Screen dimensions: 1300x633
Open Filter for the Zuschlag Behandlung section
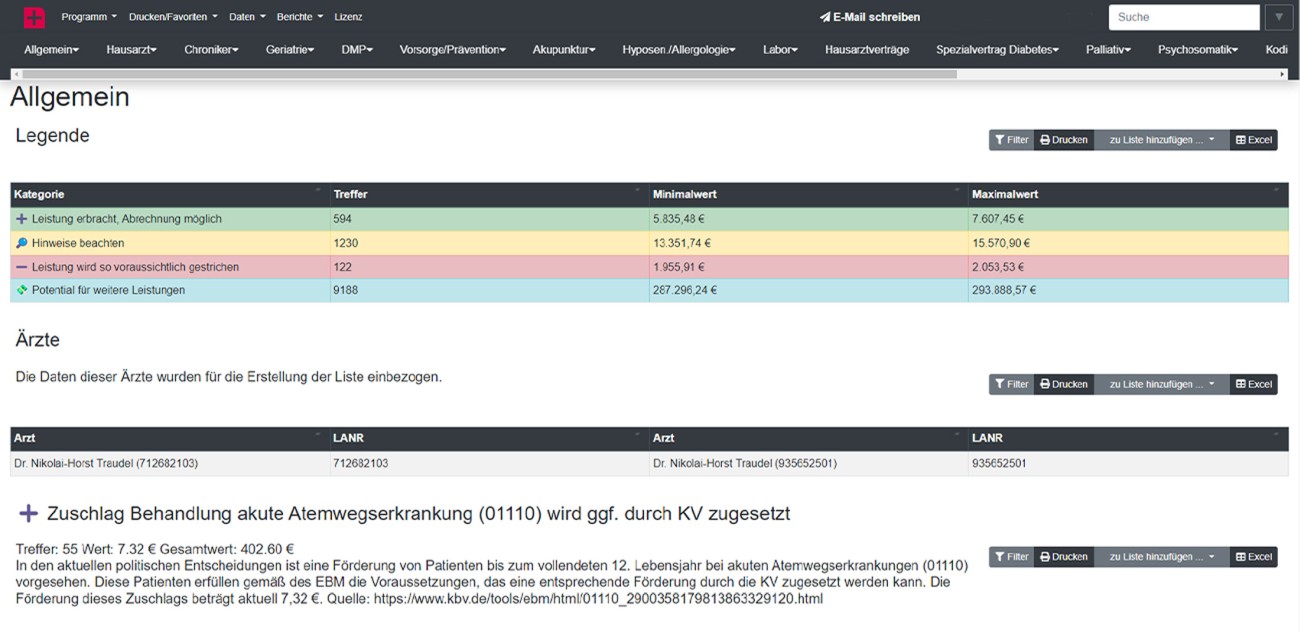[x=1011, y=557]
